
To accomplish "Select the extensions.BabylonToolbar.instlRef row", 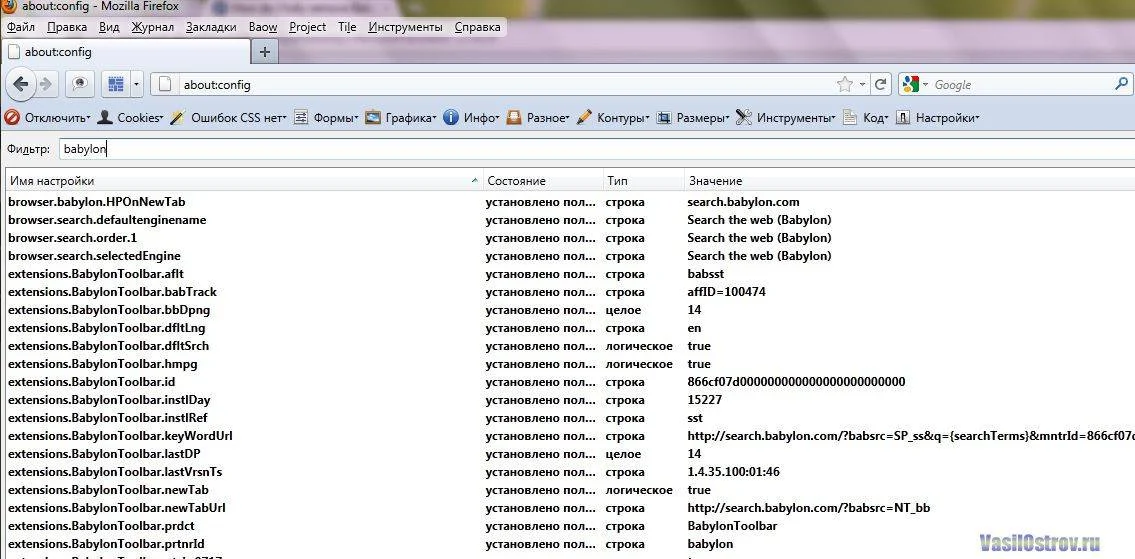I will pyautogui.click(x=570, y=418).
